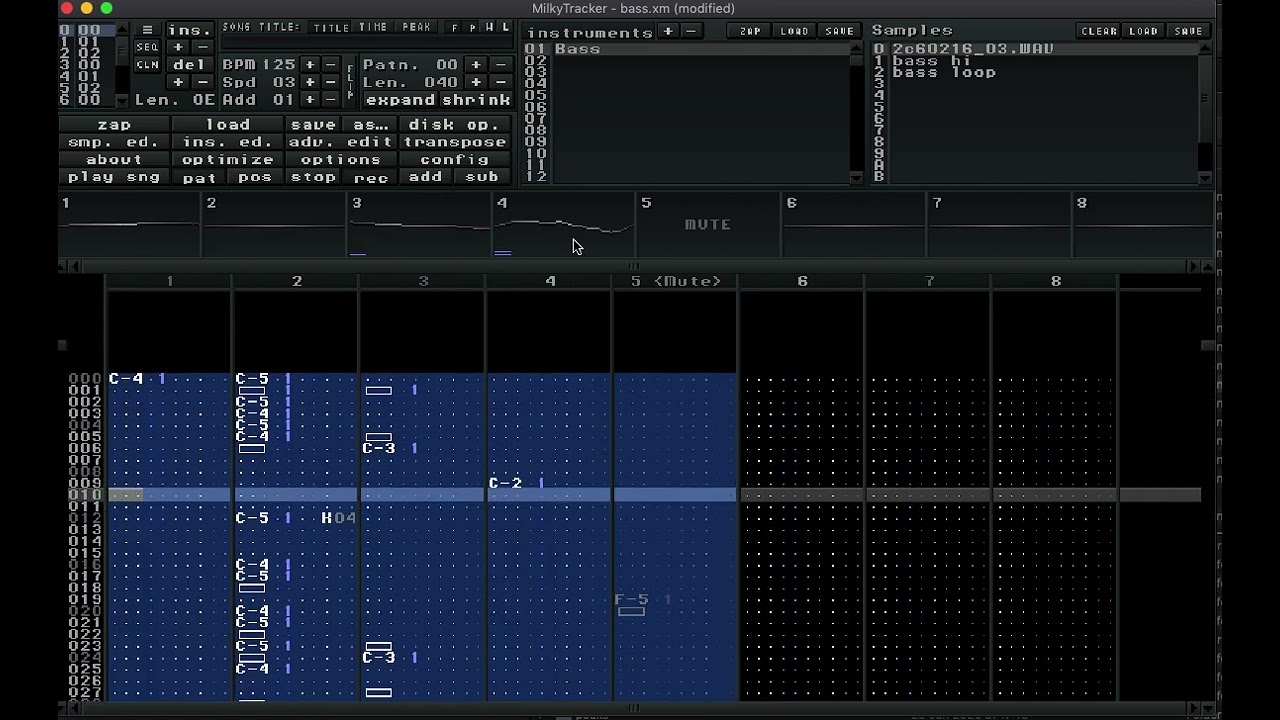
Task: Click the add channels button
Action: click(425, 177)
